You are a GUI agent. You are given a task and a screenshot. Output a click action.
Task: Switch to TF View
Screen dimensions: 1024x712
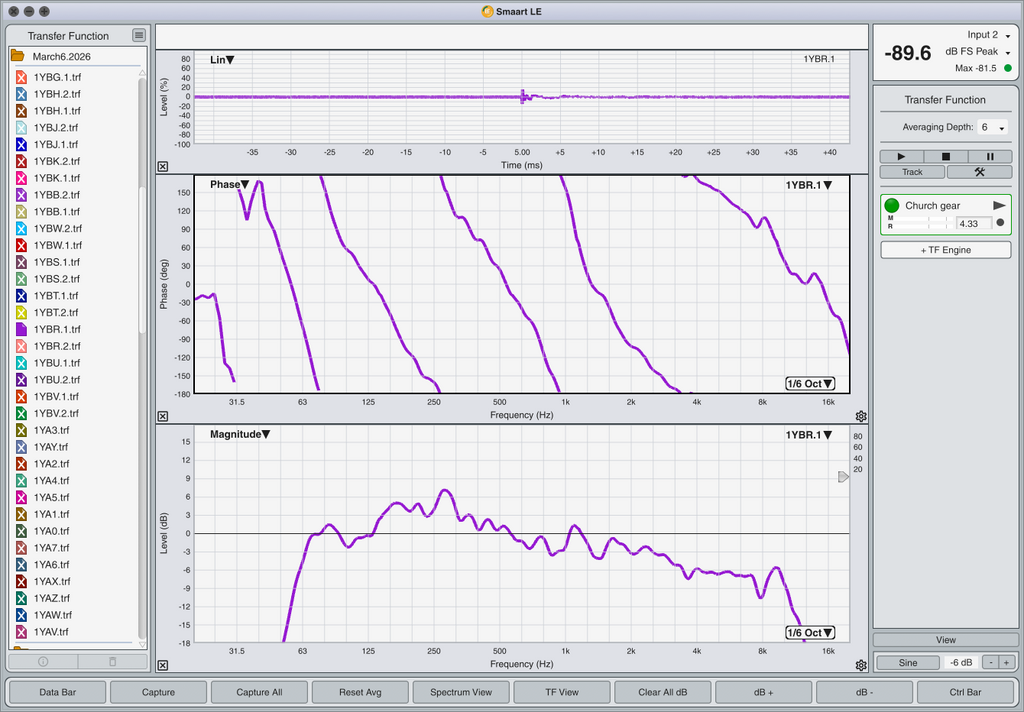[561, 692]
